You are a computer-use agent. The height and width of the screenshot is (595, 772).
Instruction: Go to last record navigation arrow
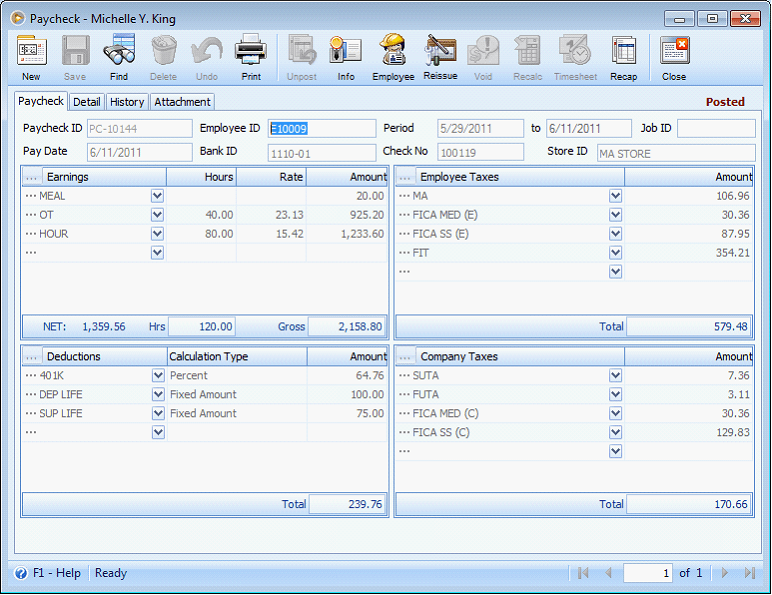pos(749,573)
